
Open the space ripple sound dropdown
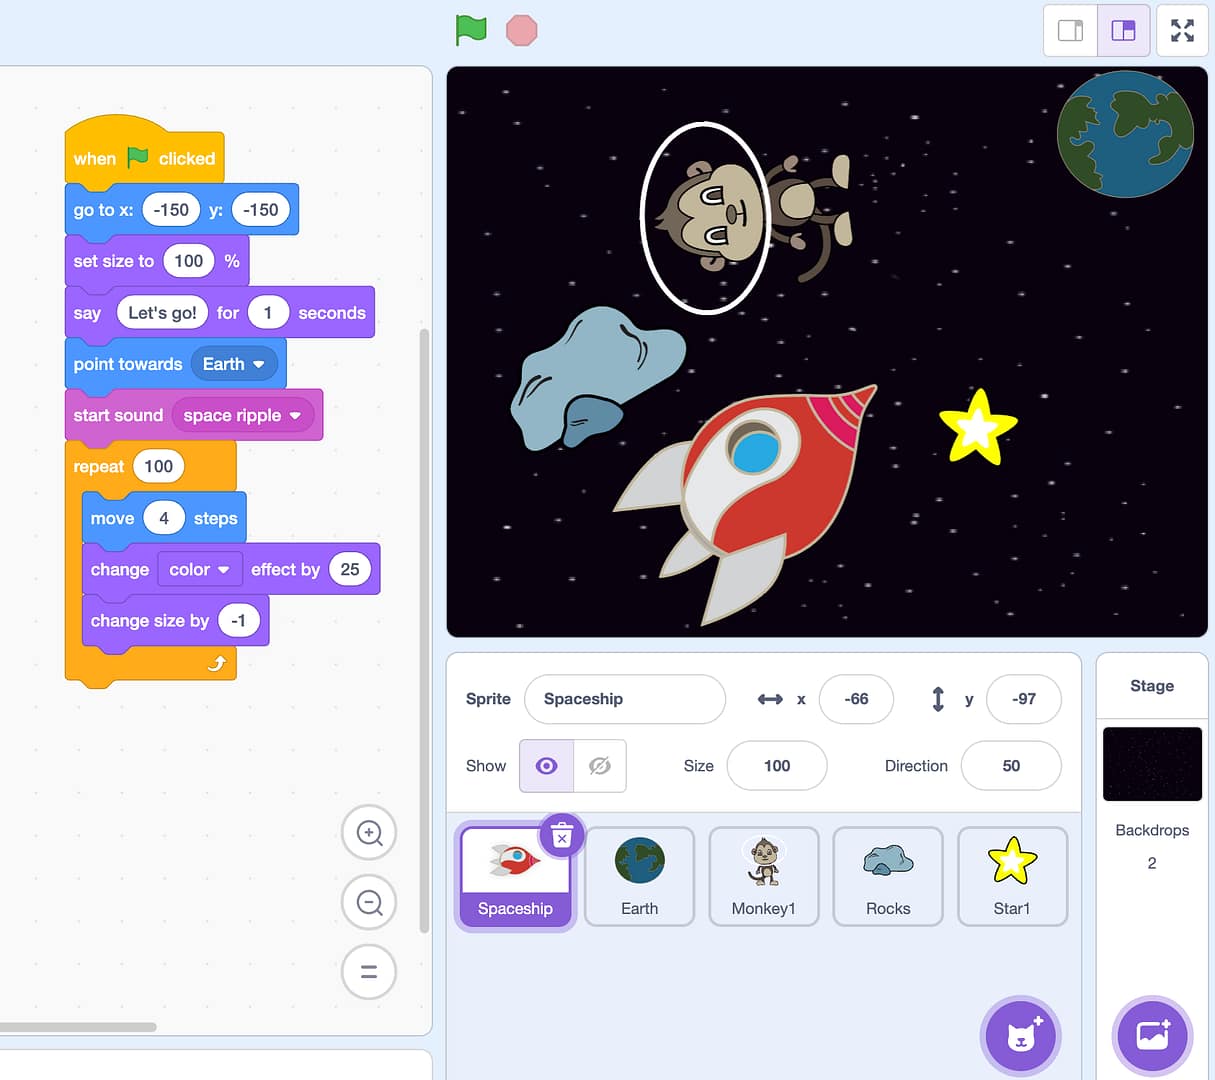(x=242, y=415)
